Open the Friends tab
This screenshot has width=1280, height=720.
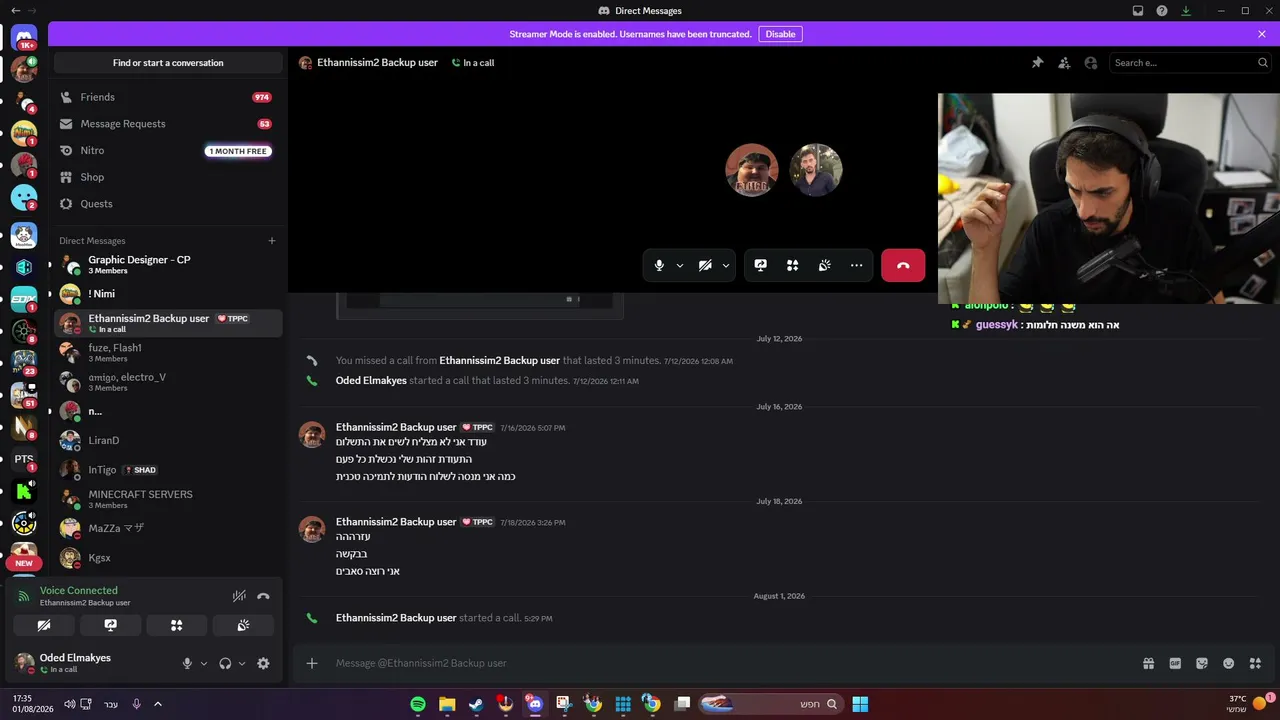[x=168, y=97]
